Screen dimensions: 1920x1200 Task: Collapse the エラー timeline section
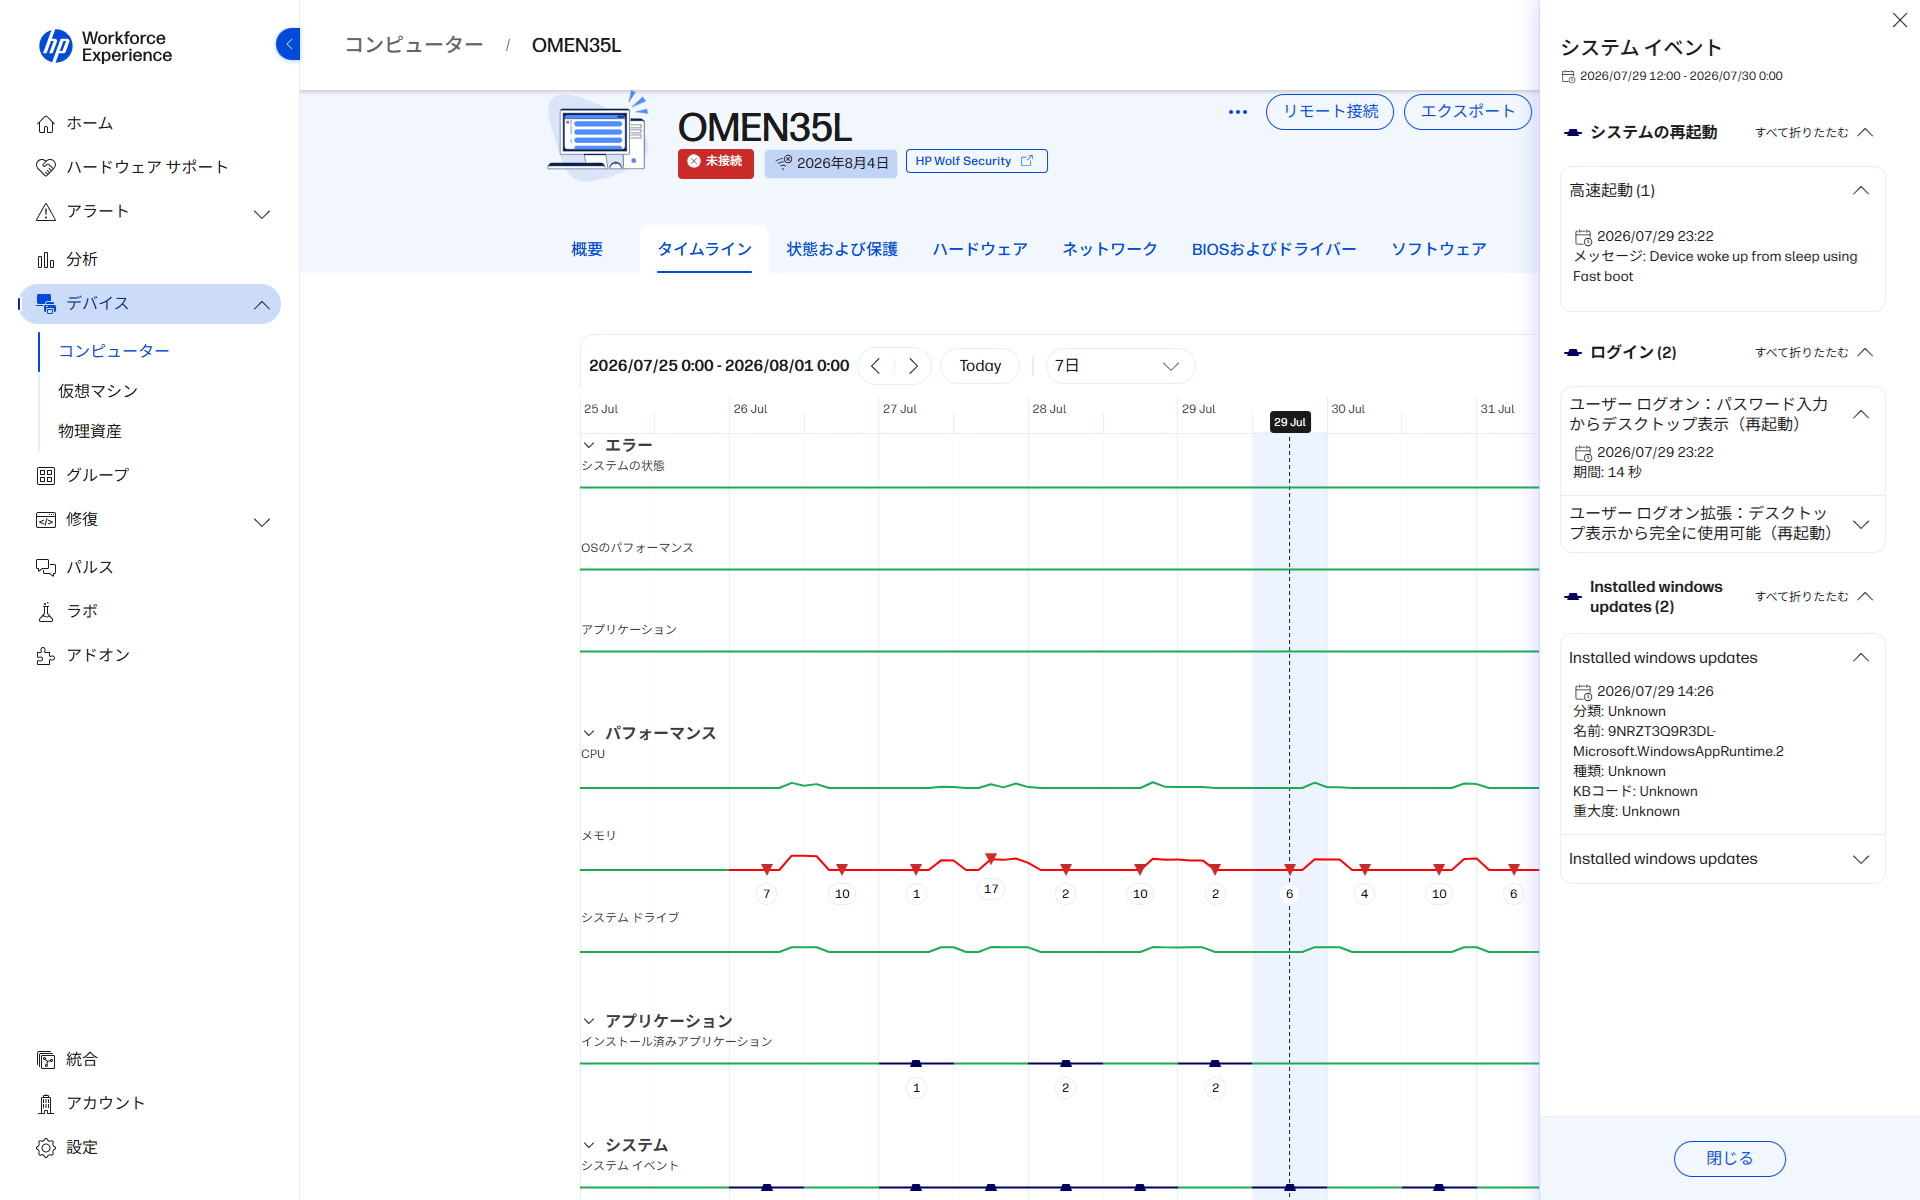589,445
